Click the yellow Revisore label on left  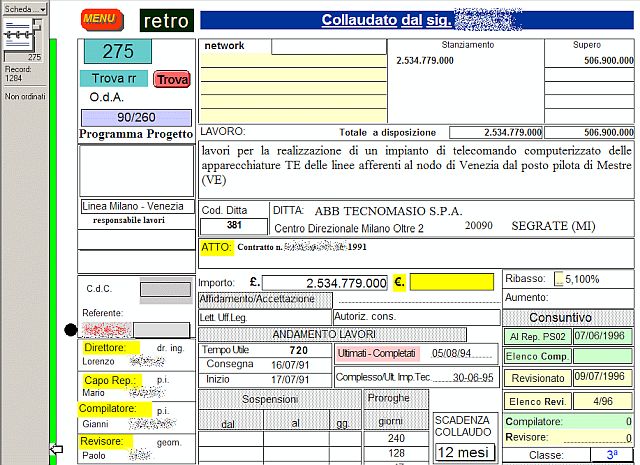tap(106, 441)
